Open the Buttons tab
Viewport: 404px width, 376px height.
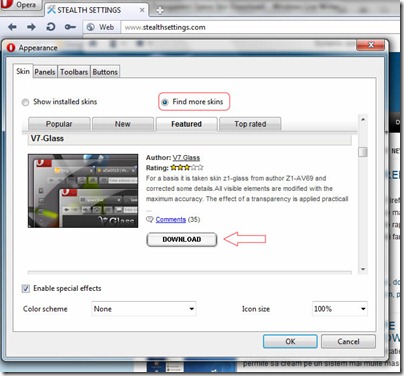click(x=105, y=72)
